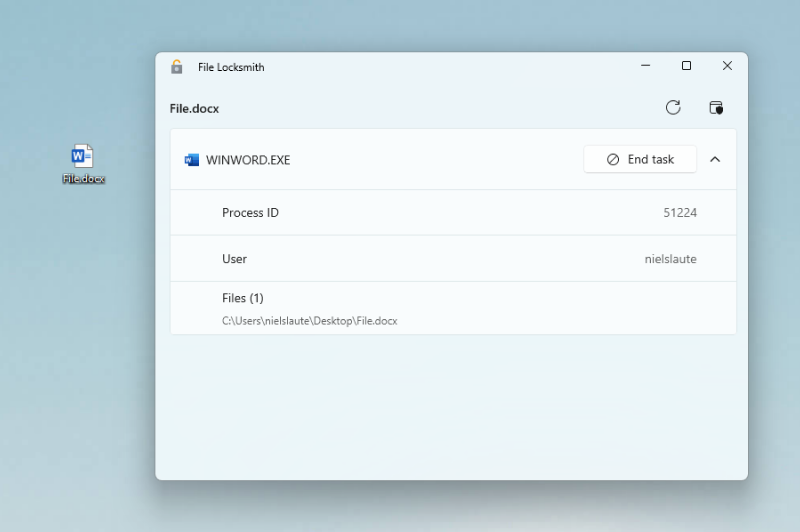
Task: Click the Files (1) heading
Action: click(242, 298)
